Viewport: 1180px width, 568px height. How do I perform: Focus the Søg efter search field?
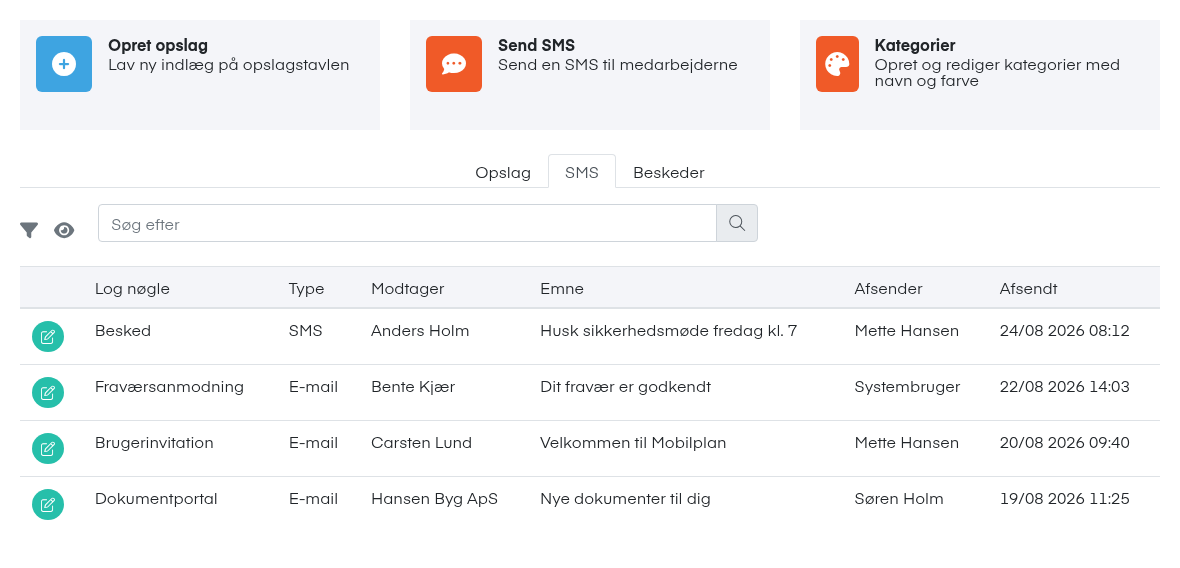tap(407, 223)
